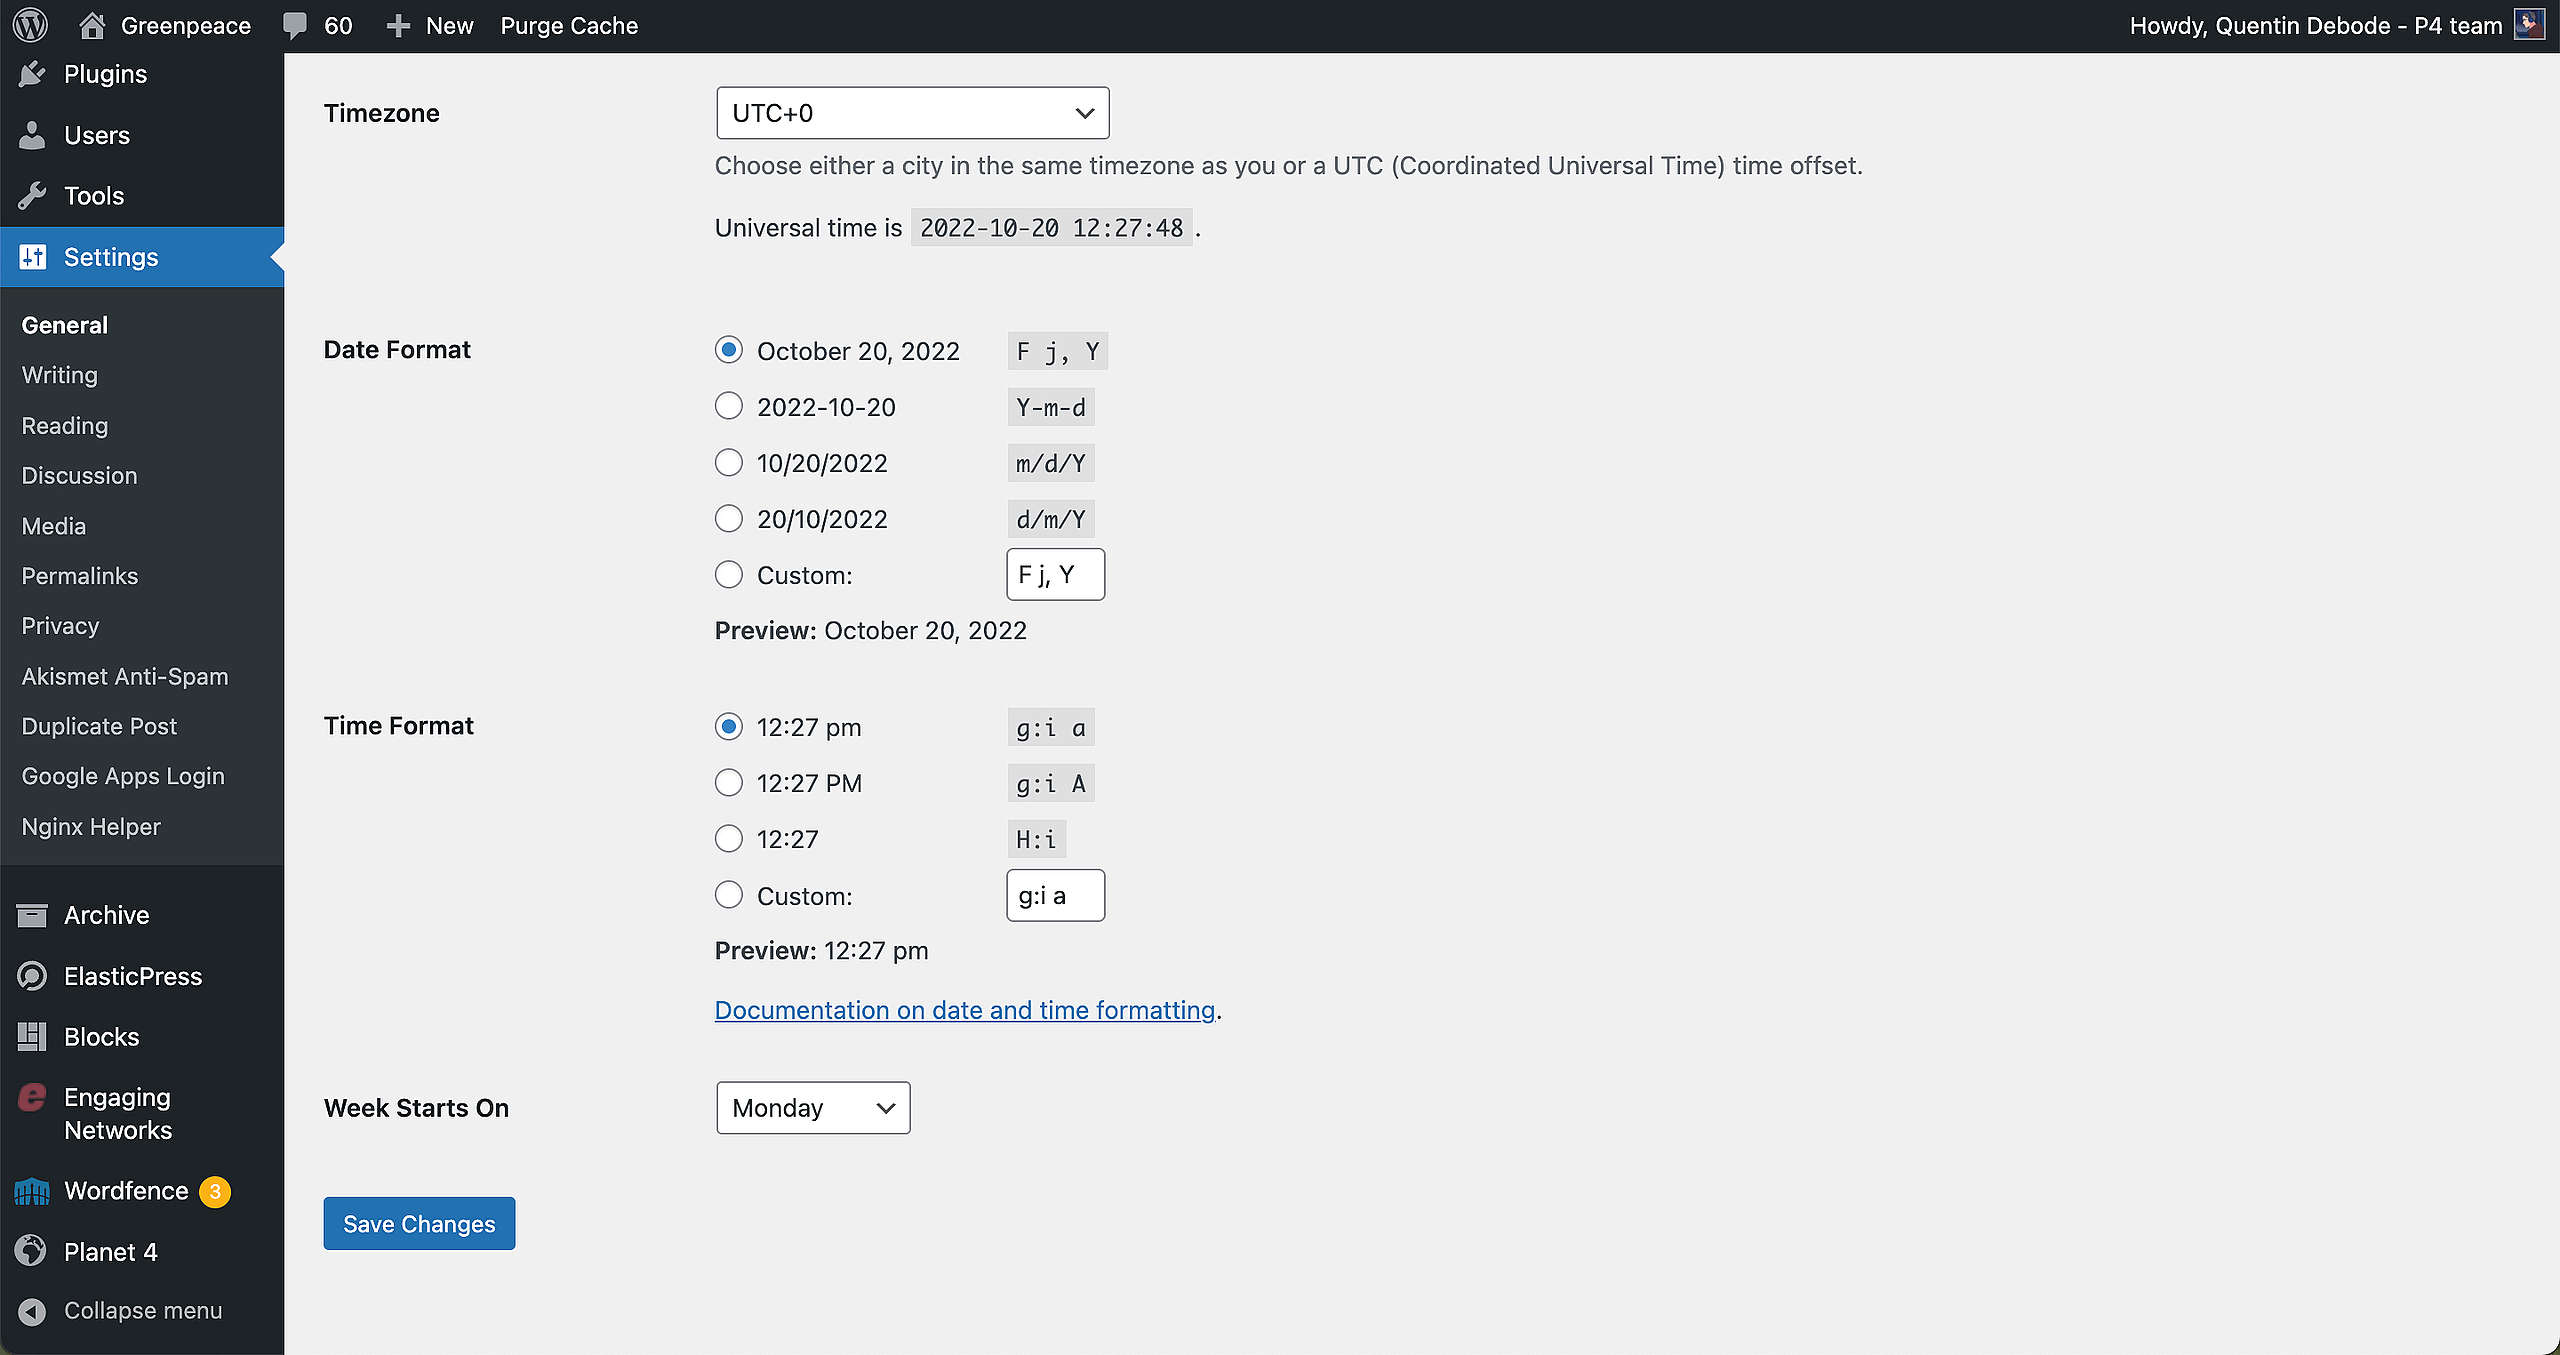The height and width of the screenshot is (1355, 2560).
Task: Click Purge Cache in admin bar
Action: (569, 26)
